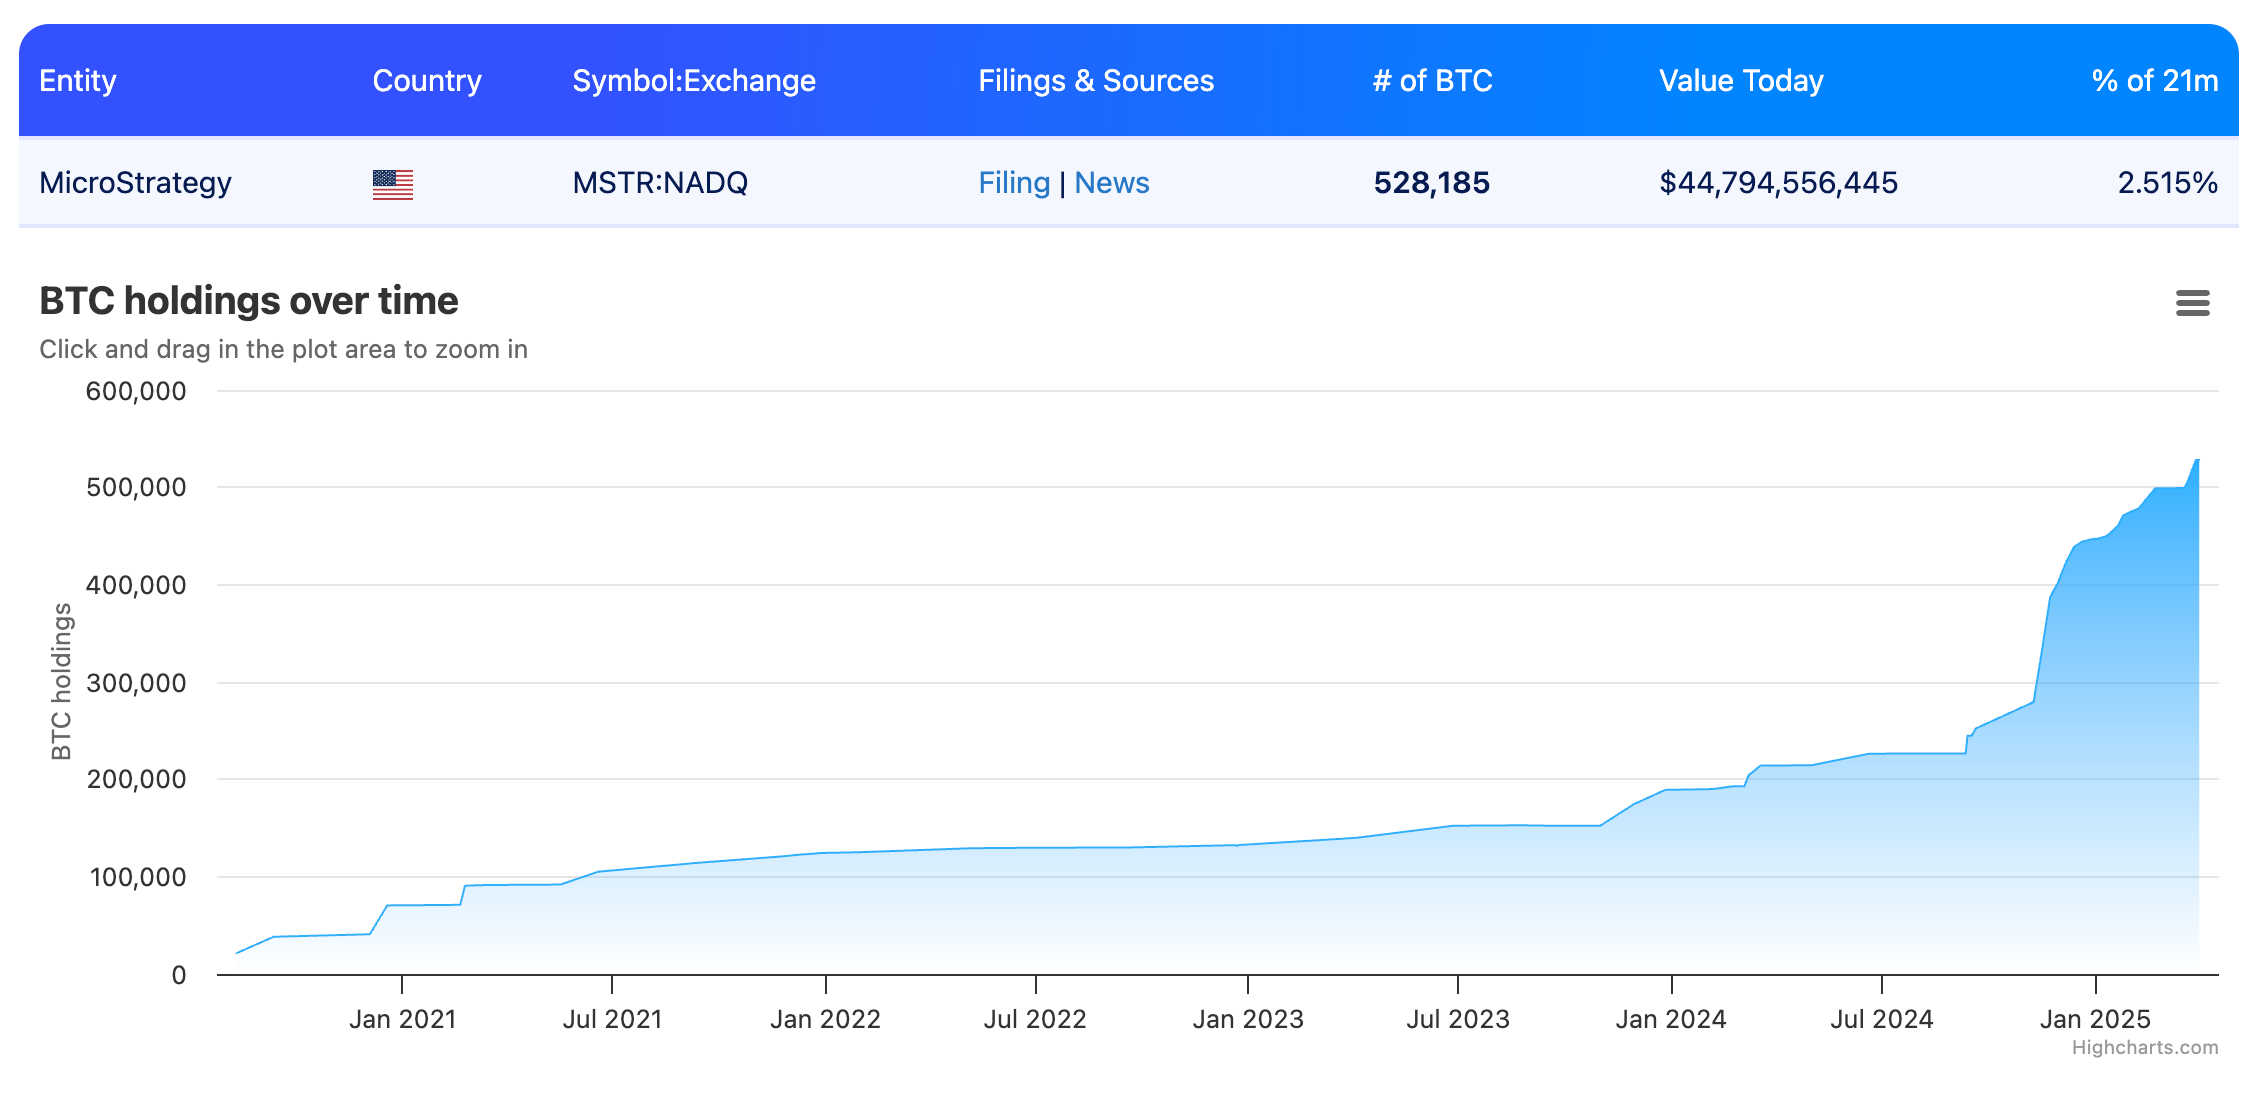Click the Symbol:Exchange column header

693,81
